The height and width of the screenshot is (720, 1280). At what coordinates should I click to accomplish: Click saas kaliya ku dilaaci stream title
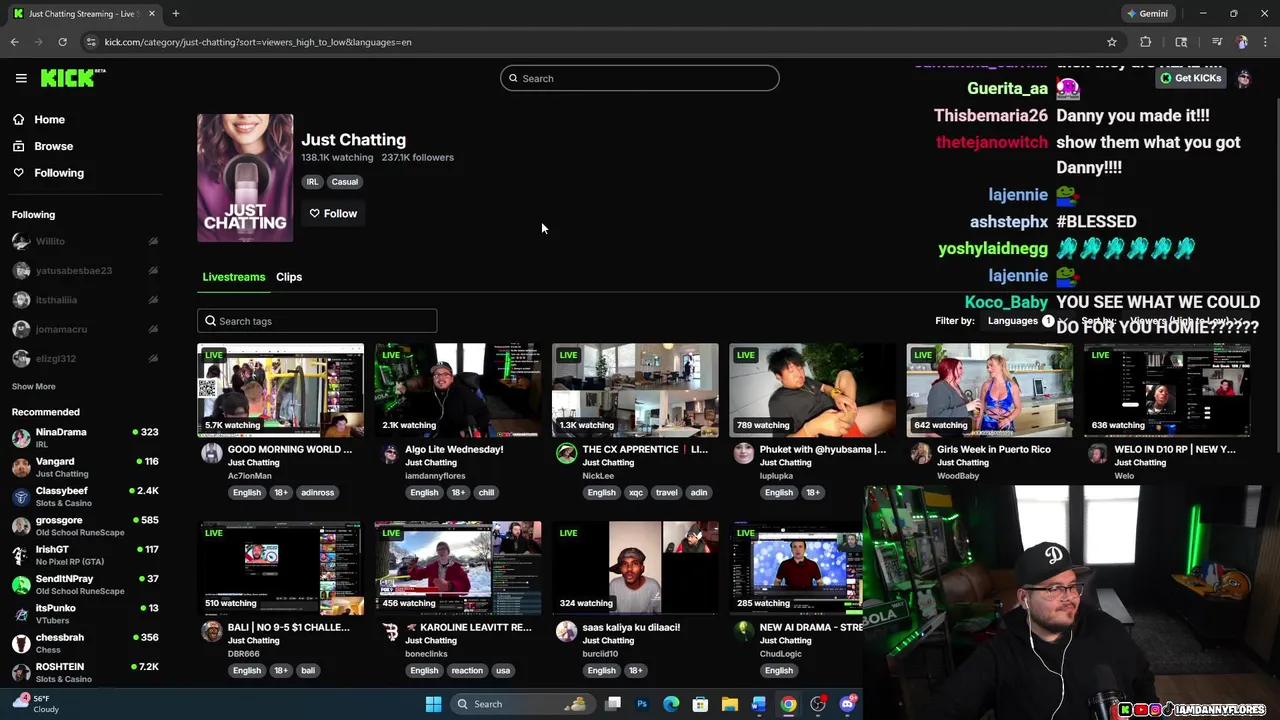point(631,627)
